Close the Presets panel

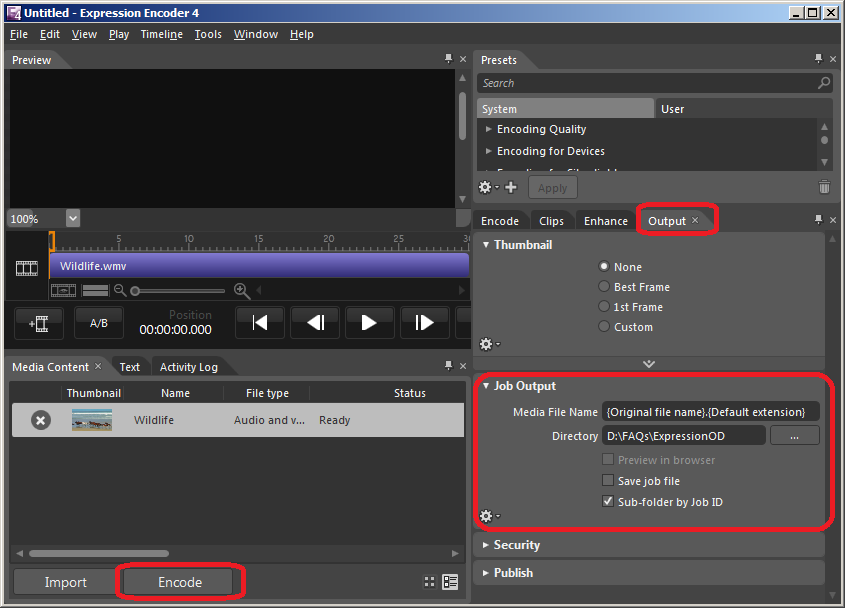[x=833, y=59]
